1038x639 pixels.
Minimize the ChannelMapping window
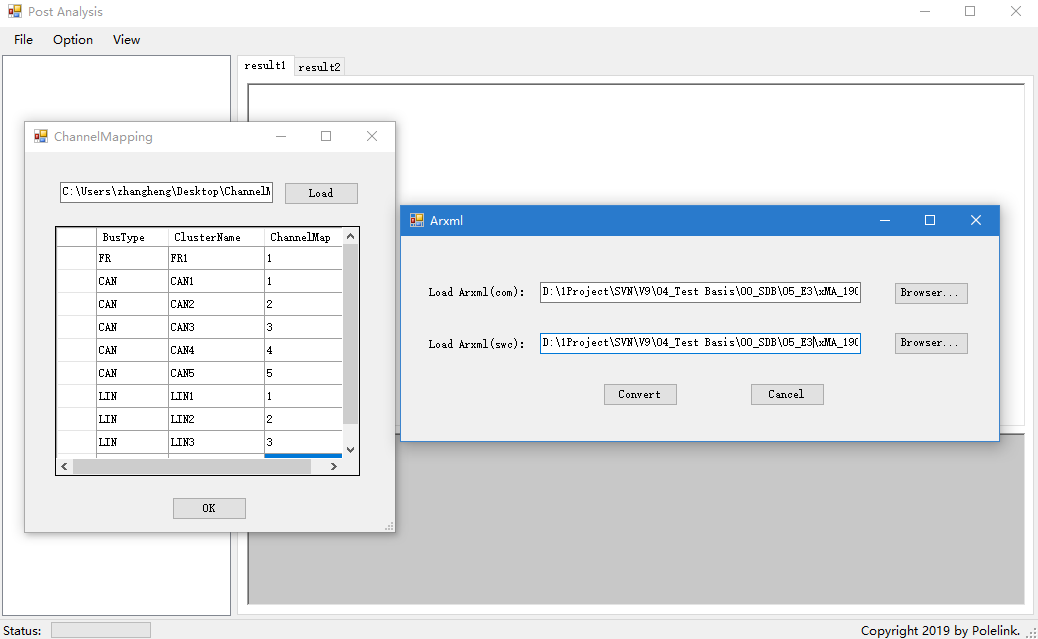coord(281,136)
